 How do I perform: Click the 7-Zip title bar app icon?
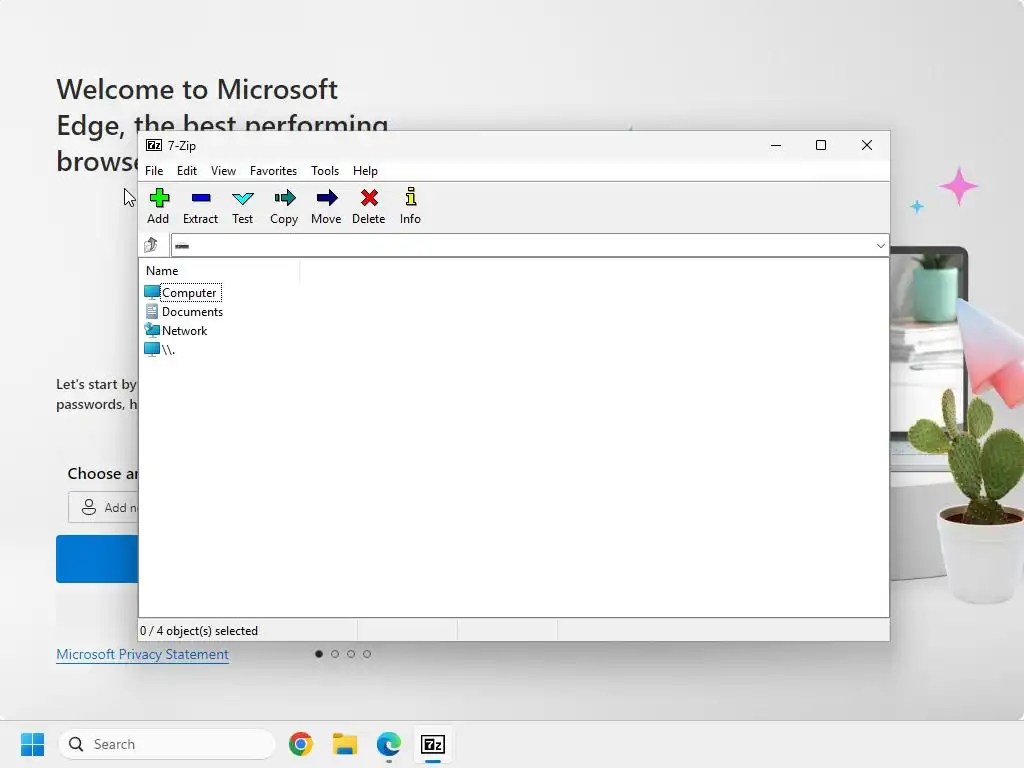click(154, 145)
